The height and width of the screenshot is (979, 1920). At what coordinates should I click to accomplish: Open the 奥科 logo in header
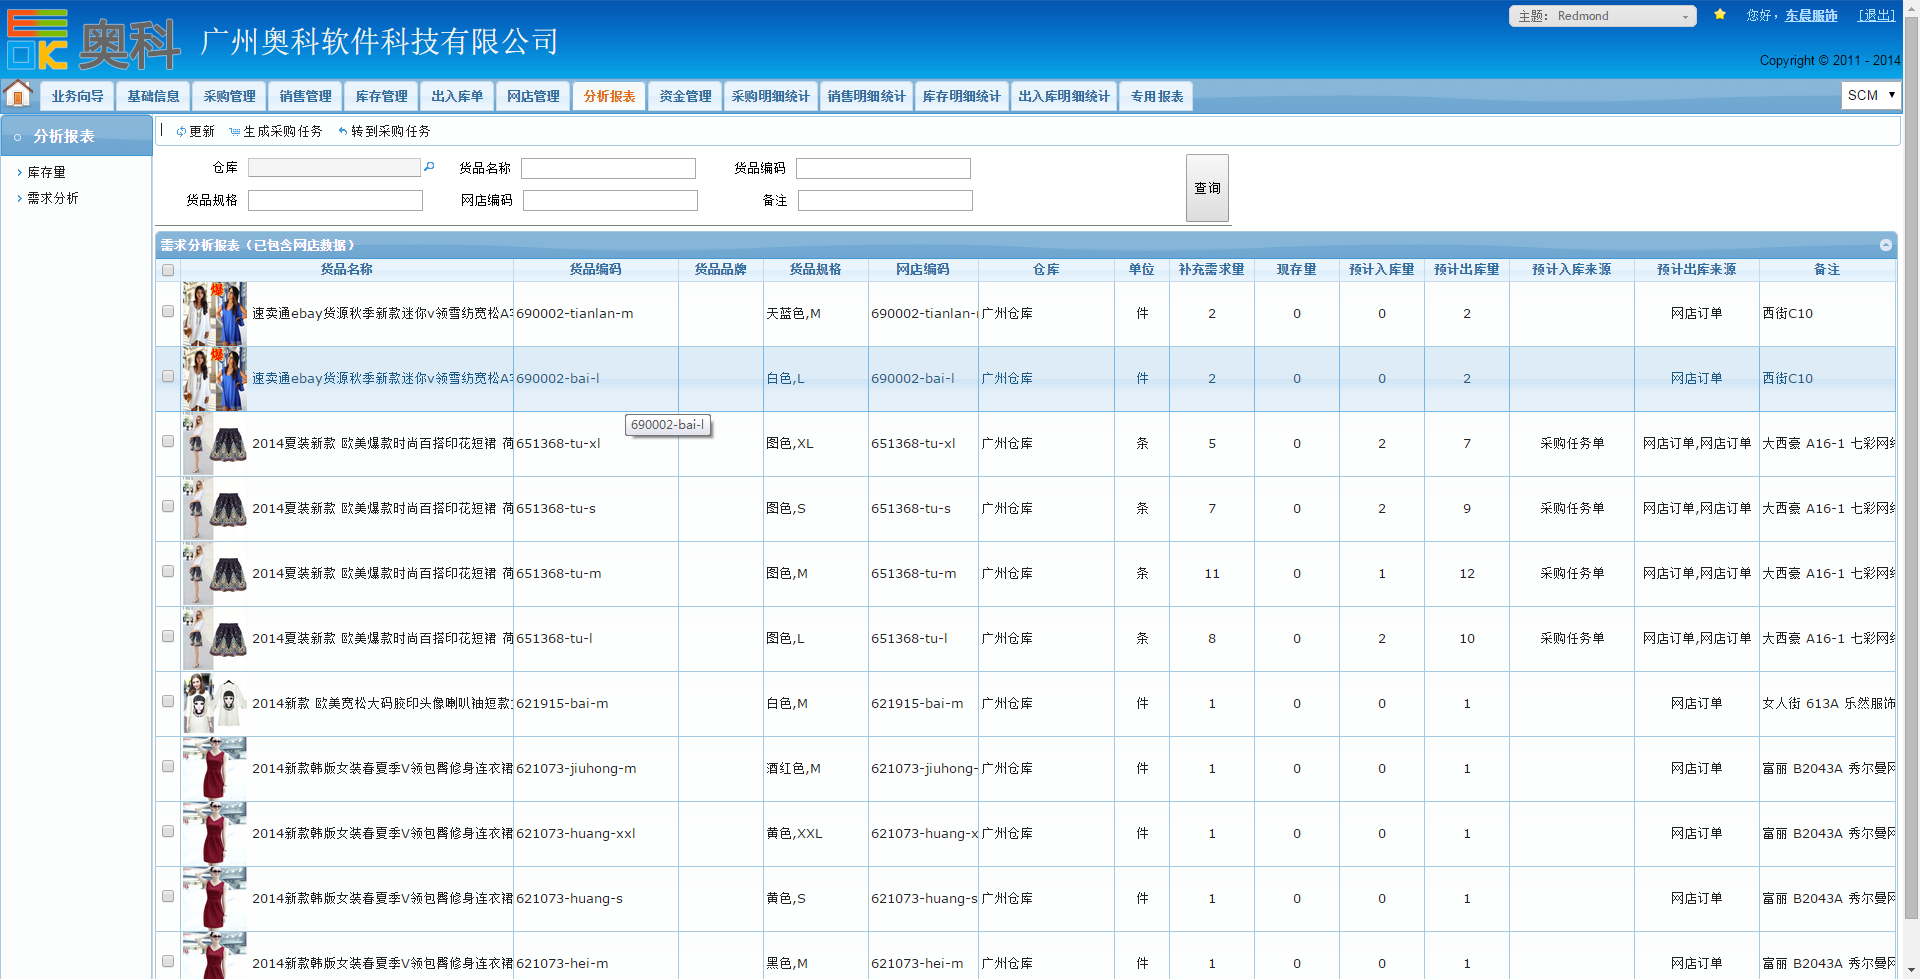(94, 41)
